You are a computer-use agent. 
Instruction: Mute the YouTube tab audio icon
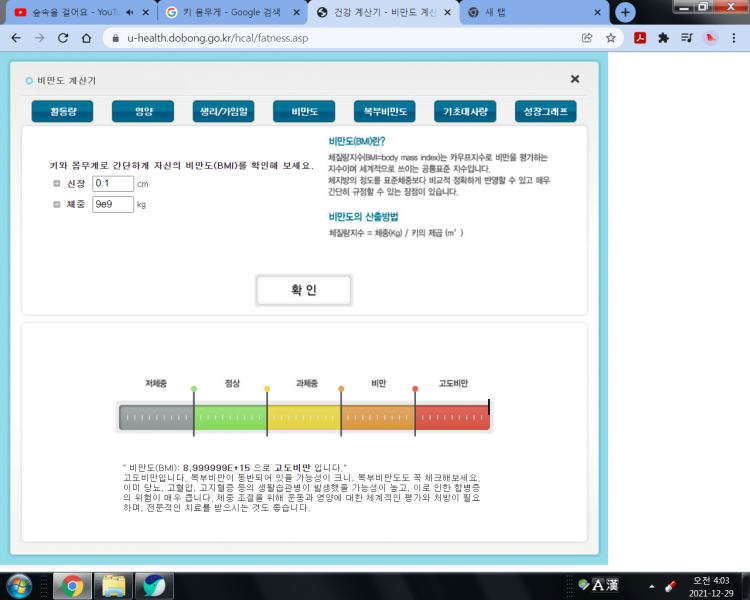tap(130, 13)
